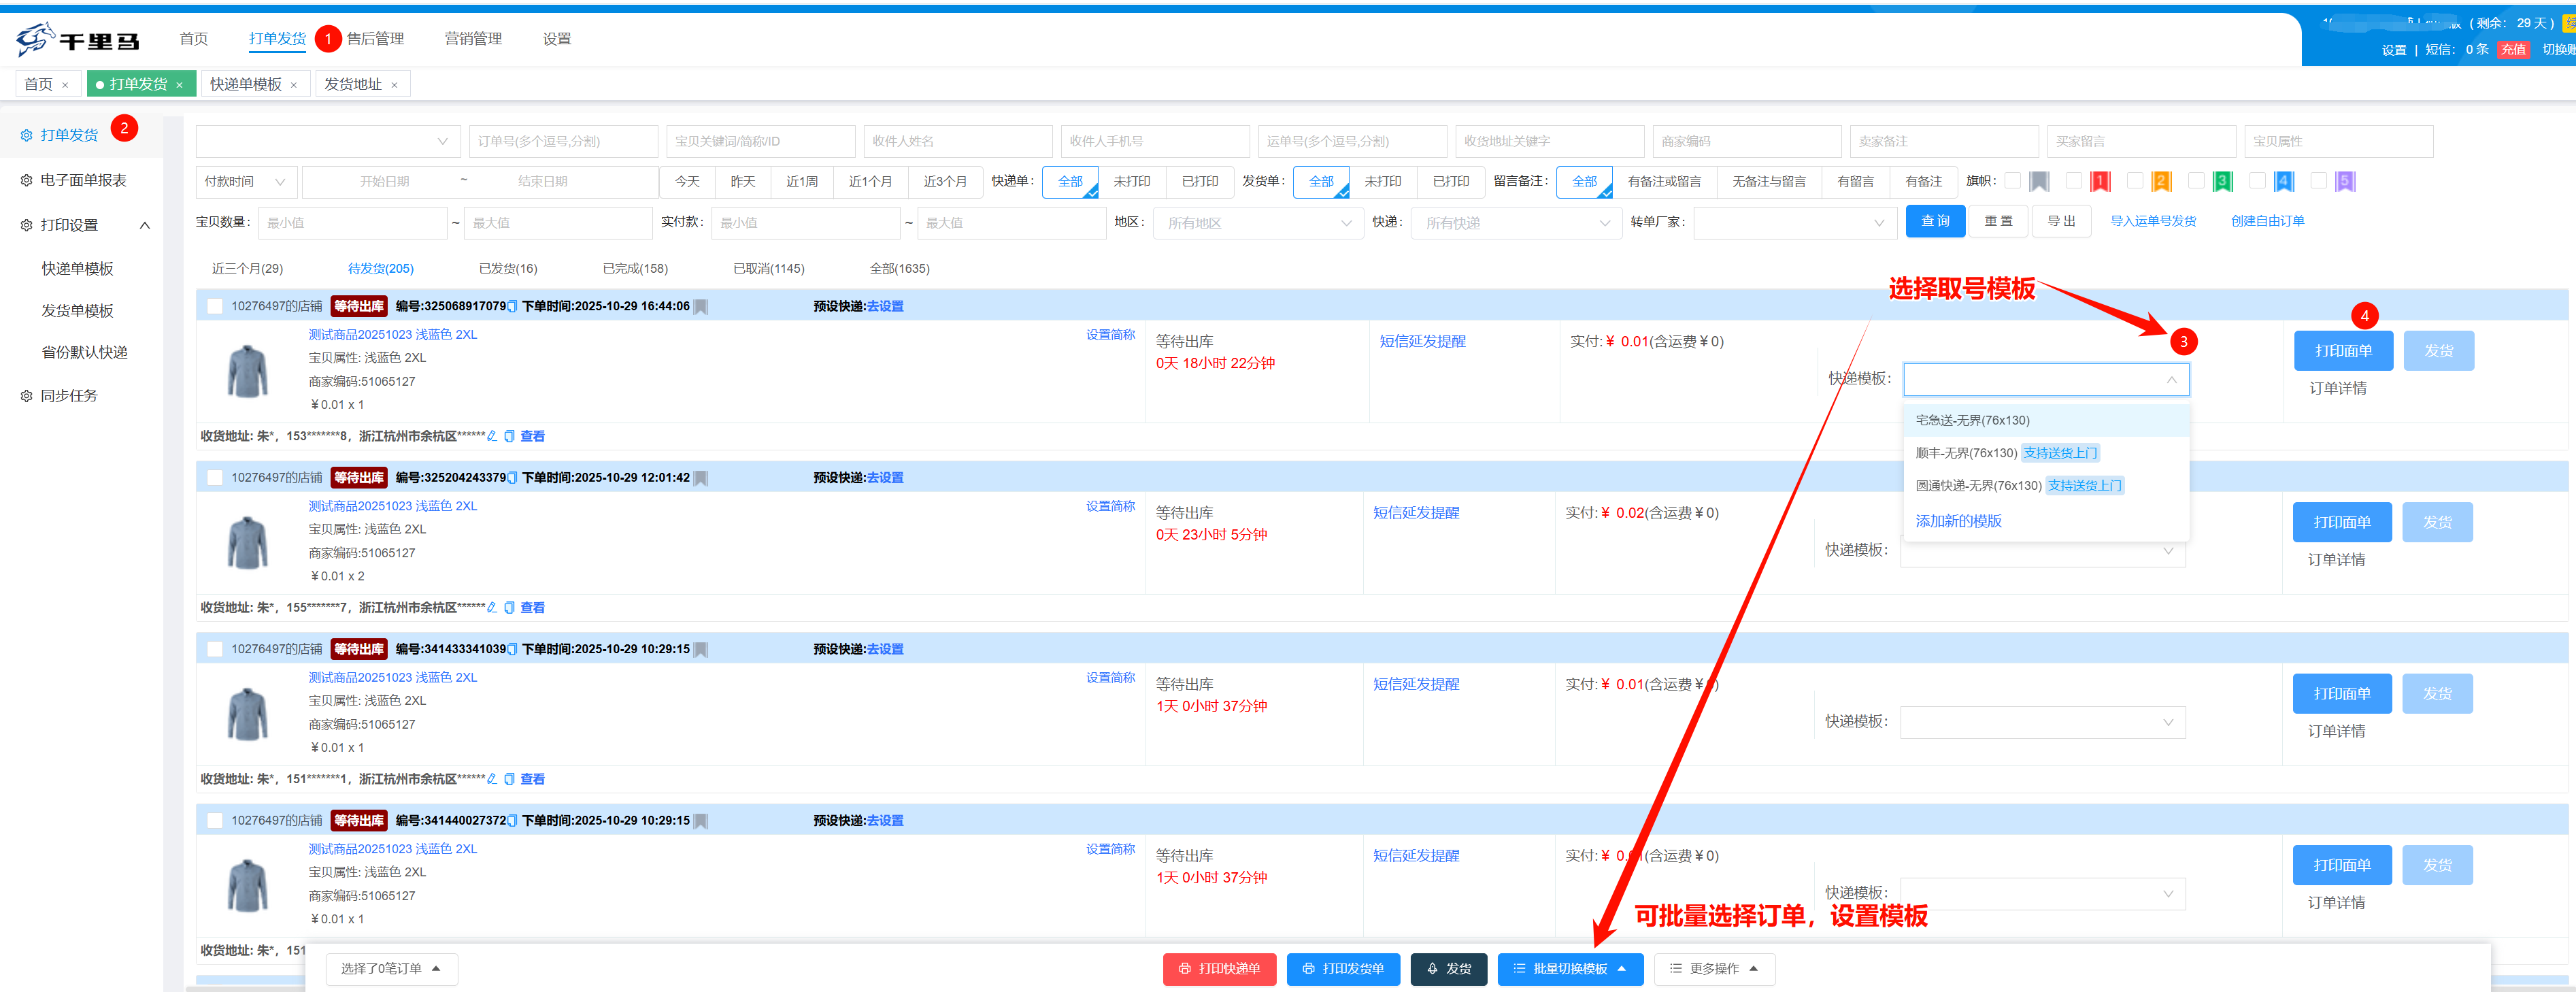Check the first order's selection checkbox

coord(215,306)
